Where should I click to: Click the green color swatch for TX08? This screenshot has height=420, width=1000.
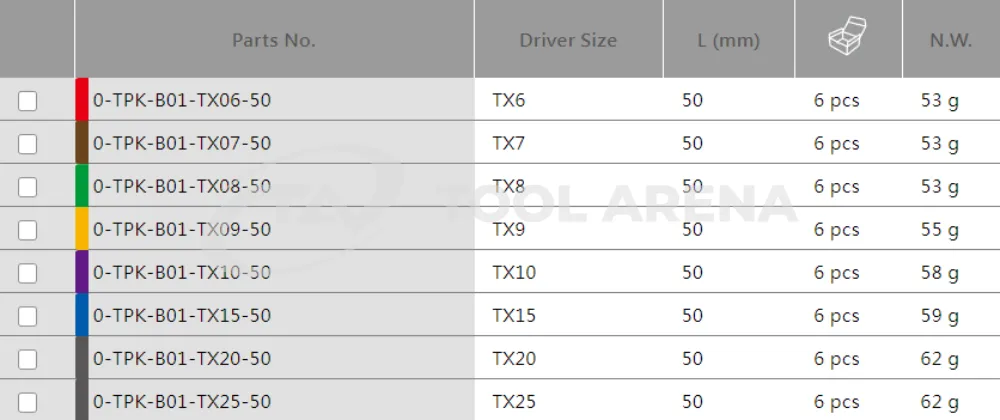point(82,186)
